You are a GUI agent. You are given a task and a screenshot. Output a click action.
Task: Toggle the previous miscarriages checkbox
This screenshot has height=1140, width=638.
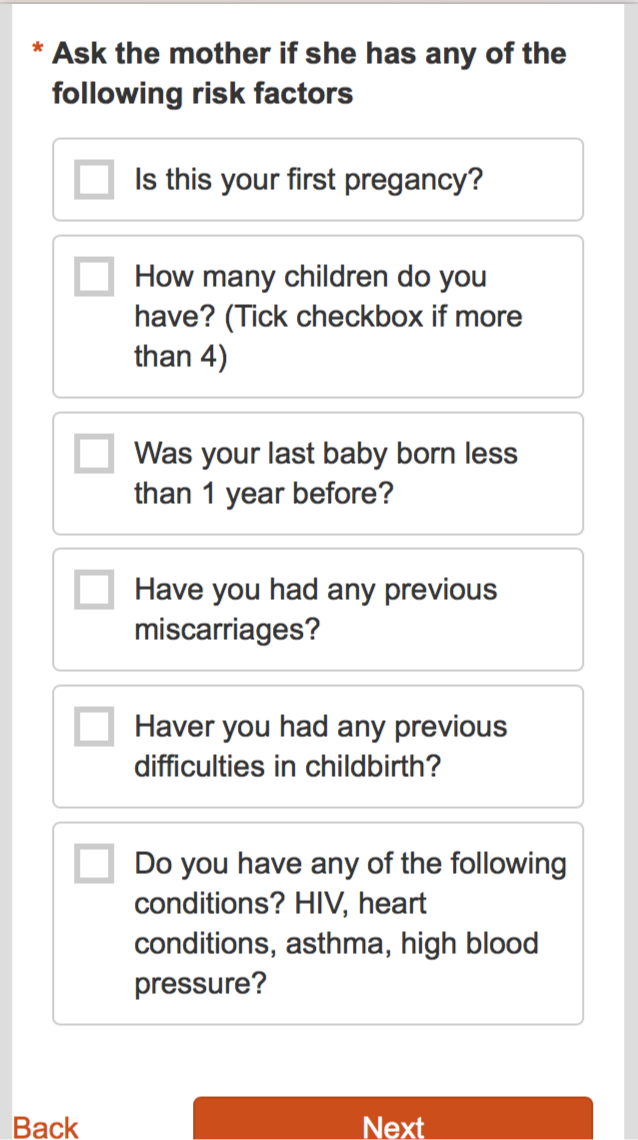[x=94, y=590]
